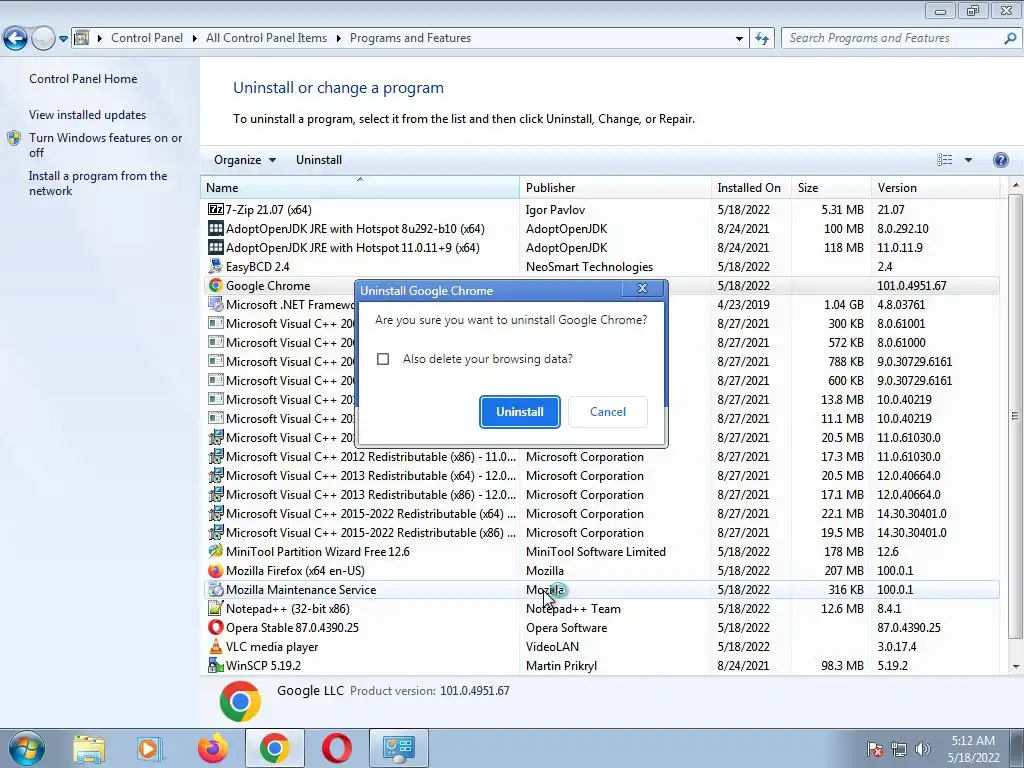
Task: Select Visual C++ 2015-2022 Redistributable (x64) row
Action: coord(601,513)
